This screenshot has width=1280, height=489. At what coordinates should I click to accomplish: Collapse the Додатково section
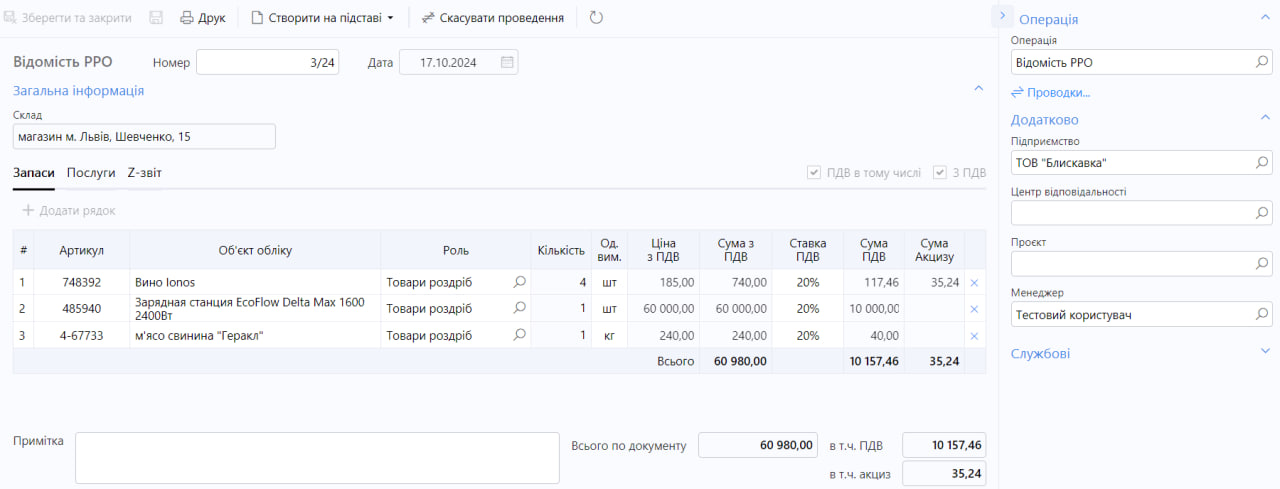pyautogui.click(x=1265, y=118)
